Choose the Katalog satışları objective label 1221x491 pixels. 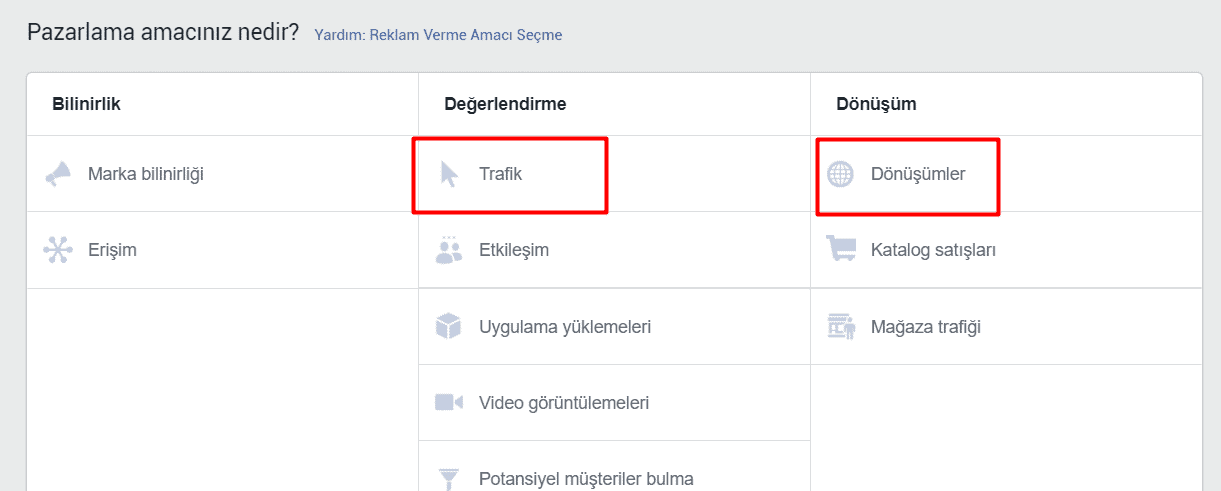point(933,250)
